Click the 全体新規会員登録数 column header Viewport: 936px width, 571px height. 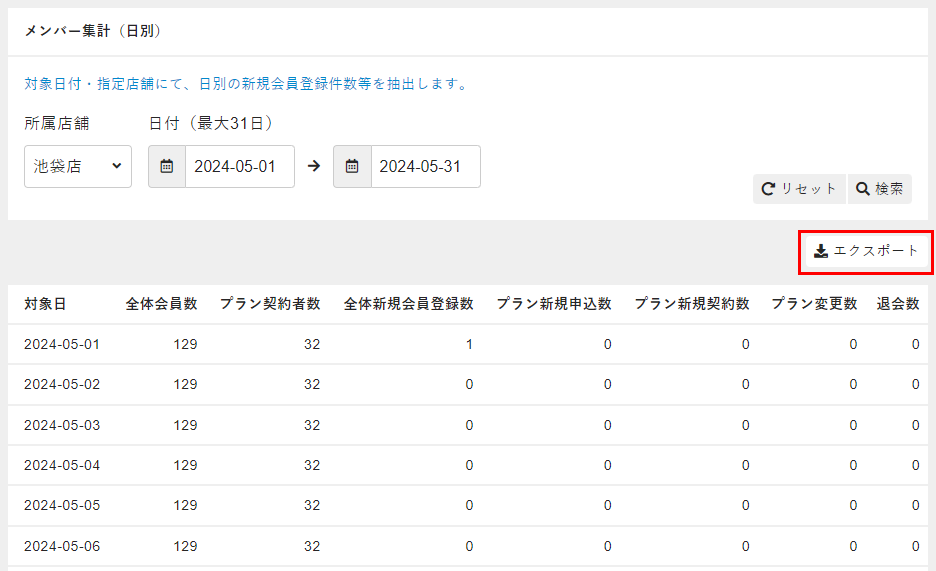point(408,304)
